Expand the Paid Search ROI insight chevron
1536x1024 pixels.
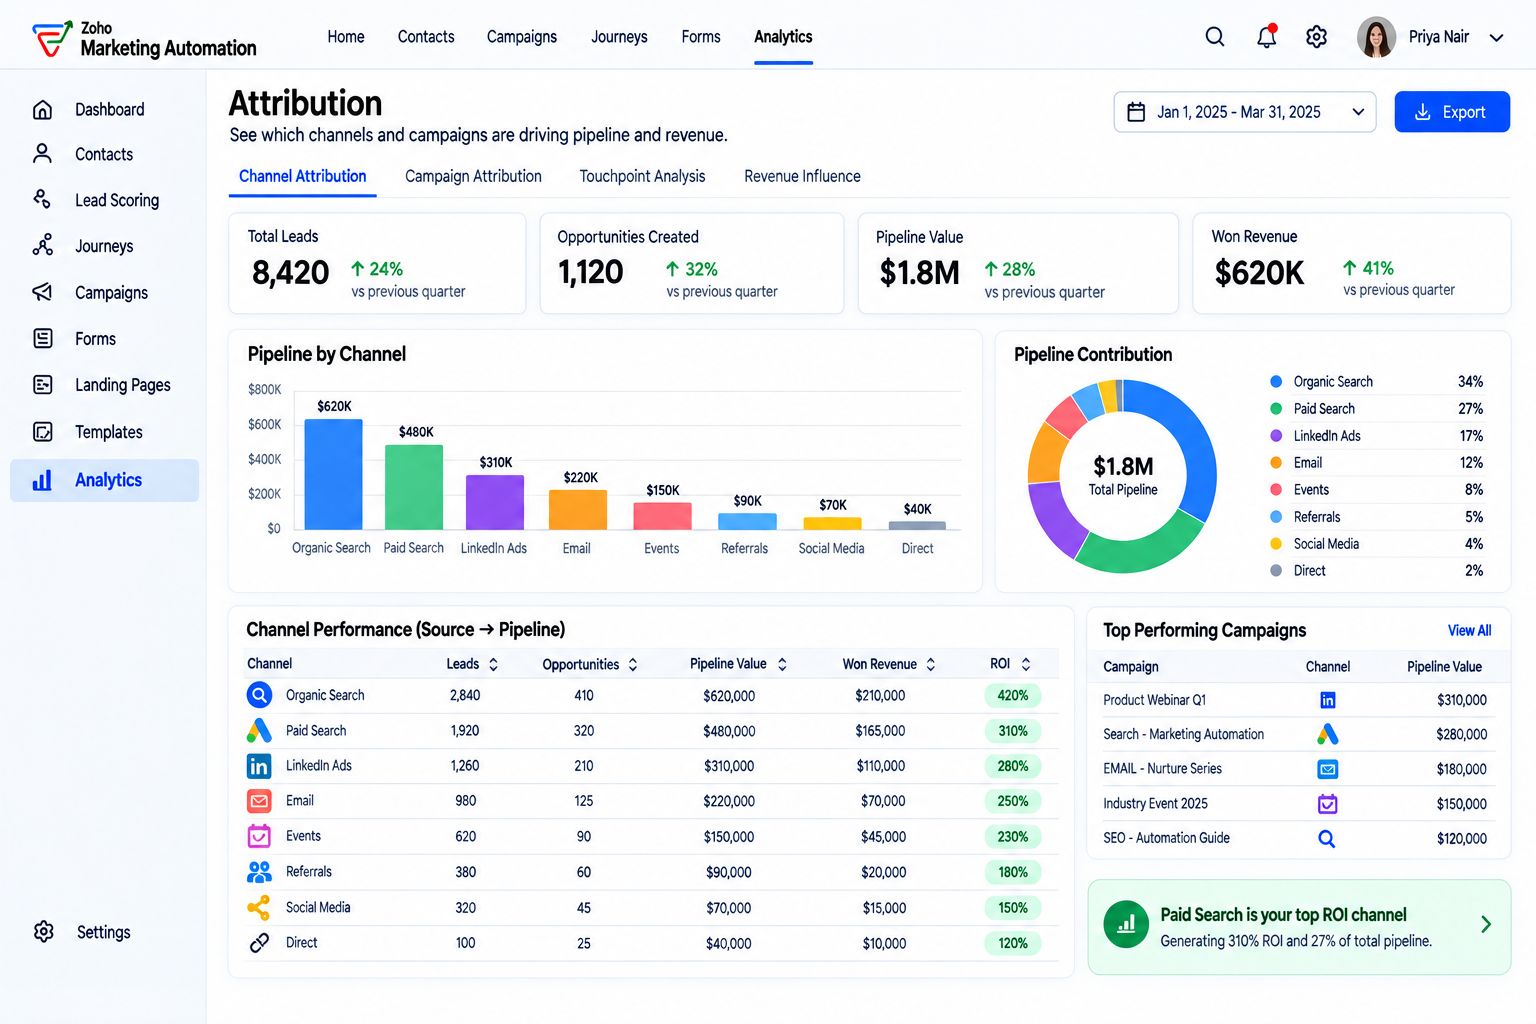[x=1486, y=924]
